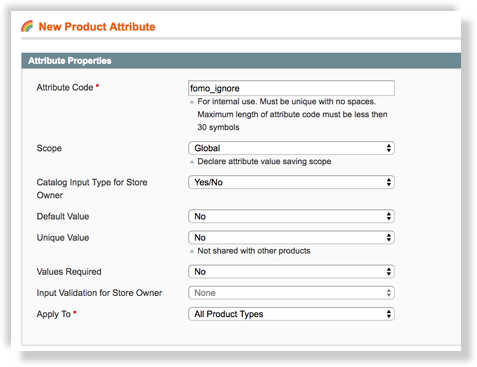The width and height of the screenshot is (477, 367).
Task: Click the Input Validation for Store Owner label
Action: pyautogui.click(x=99, y=293)
